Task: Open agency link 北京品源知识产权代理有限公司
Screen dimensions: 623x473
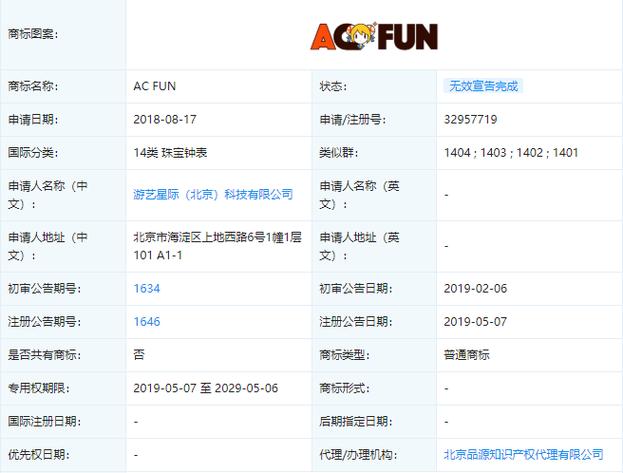Action: (x=524, y=454)
